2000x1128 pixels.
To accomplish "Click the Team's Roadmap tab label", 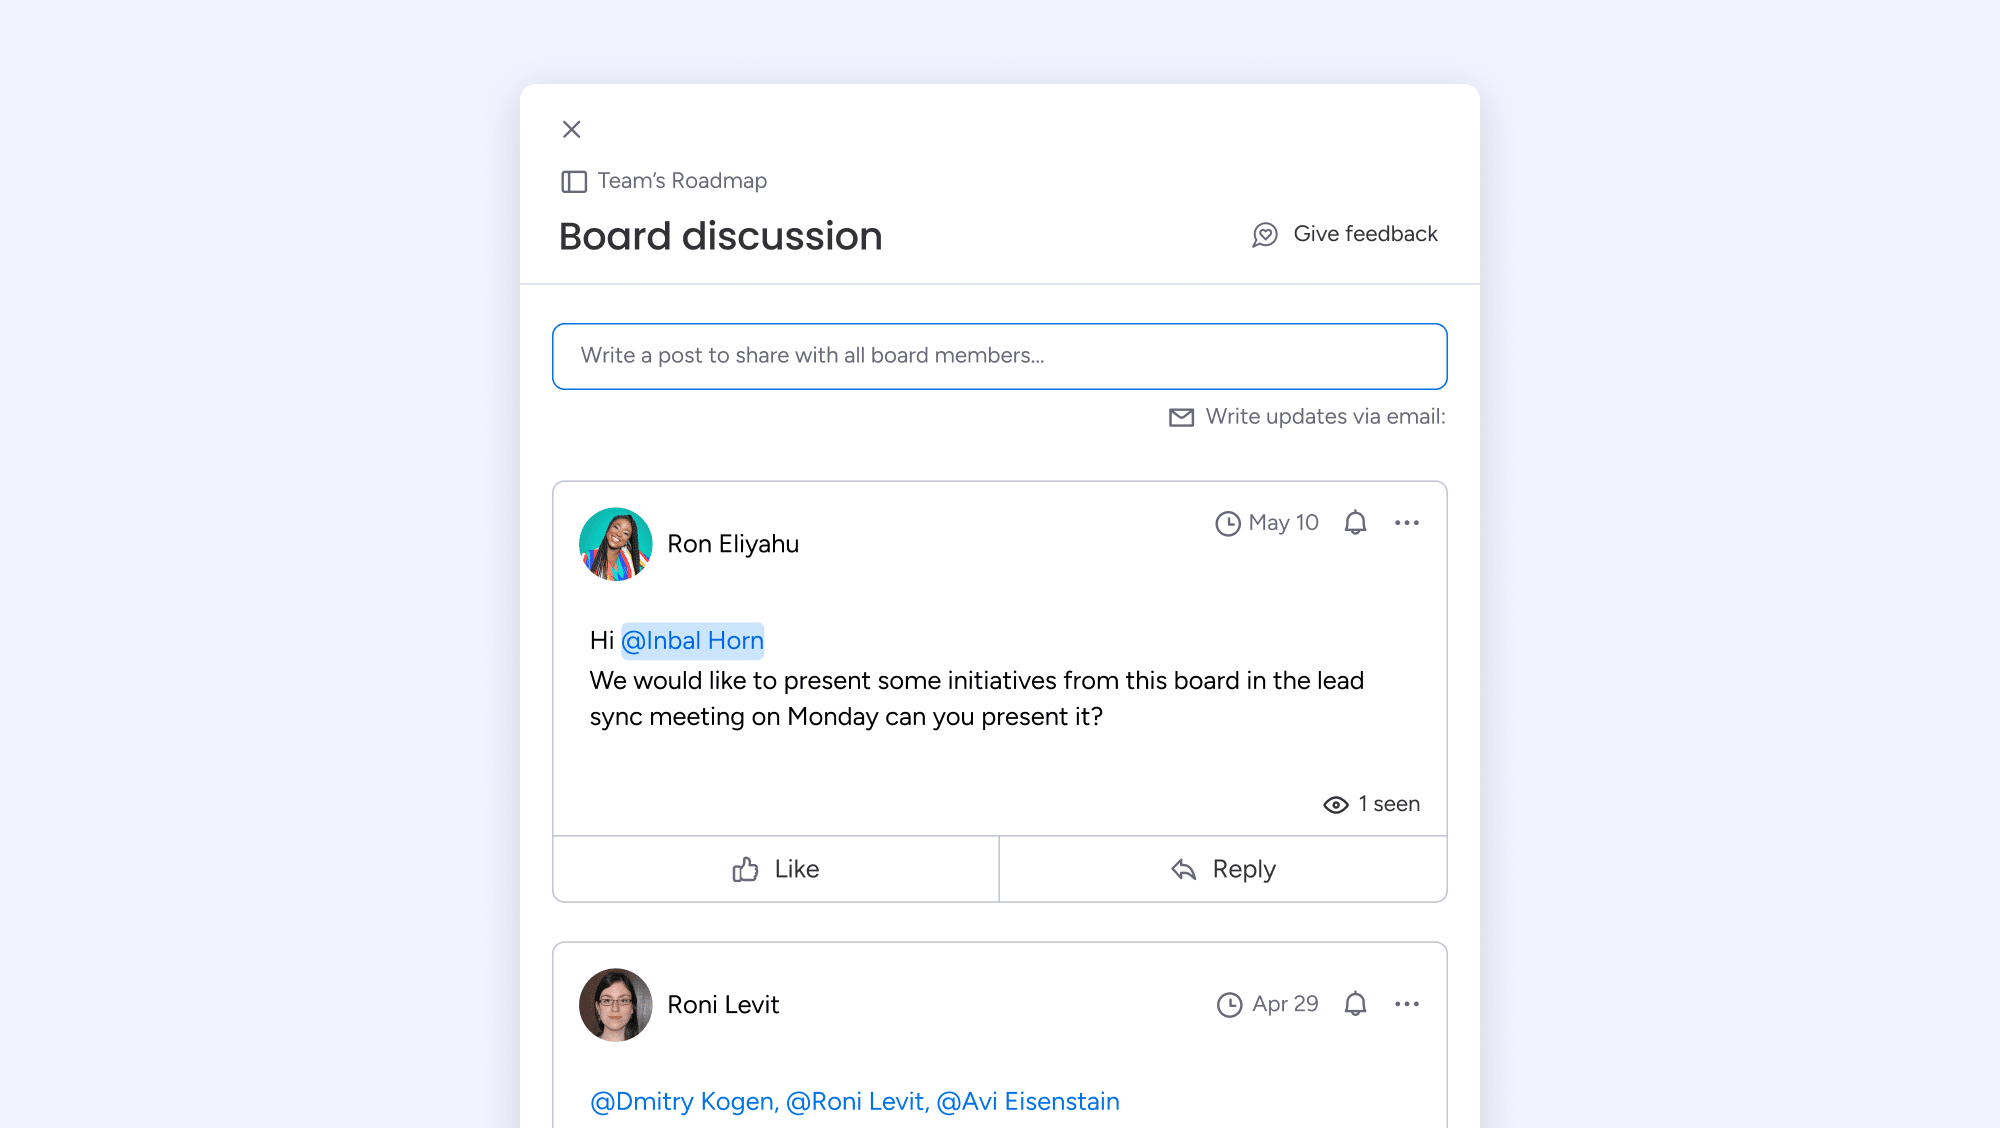I will click(681, 180).
